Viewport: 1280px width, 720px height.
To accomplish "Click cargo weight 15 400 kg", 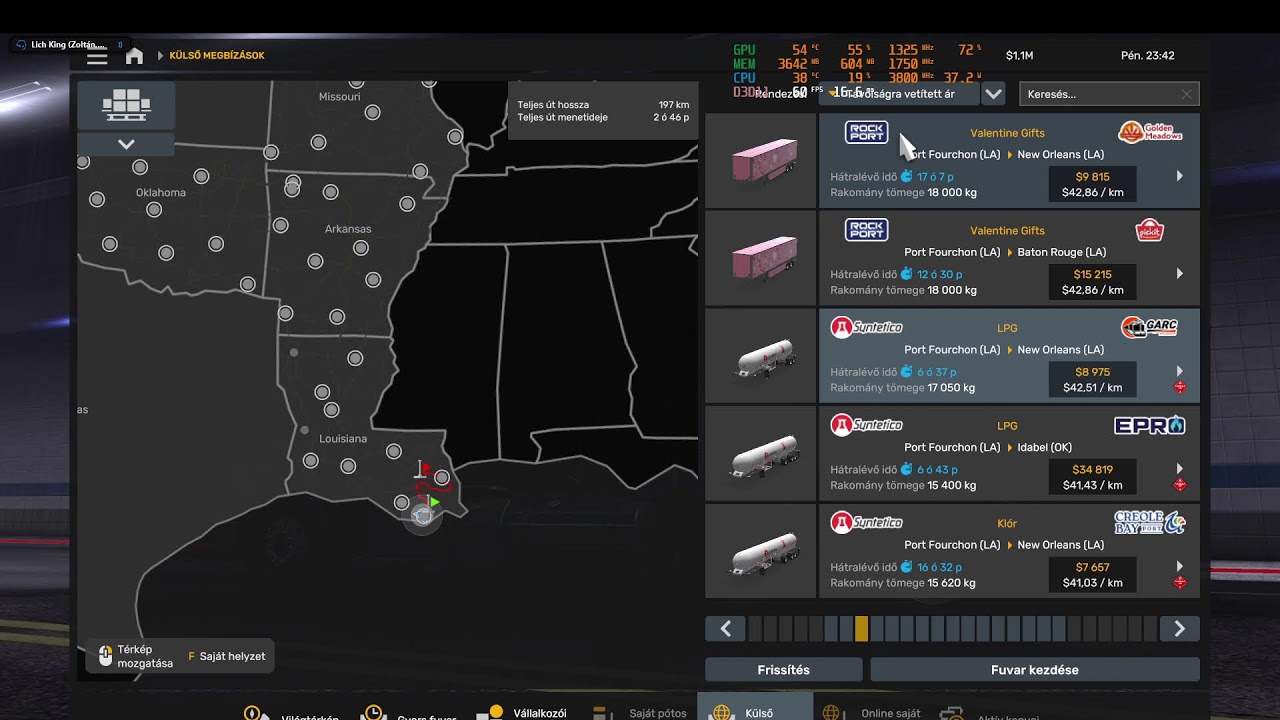I will 952,485.
